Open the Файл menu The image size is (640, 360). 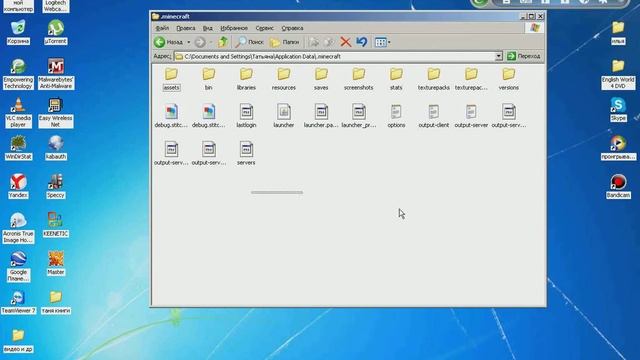tap(162, 28)
